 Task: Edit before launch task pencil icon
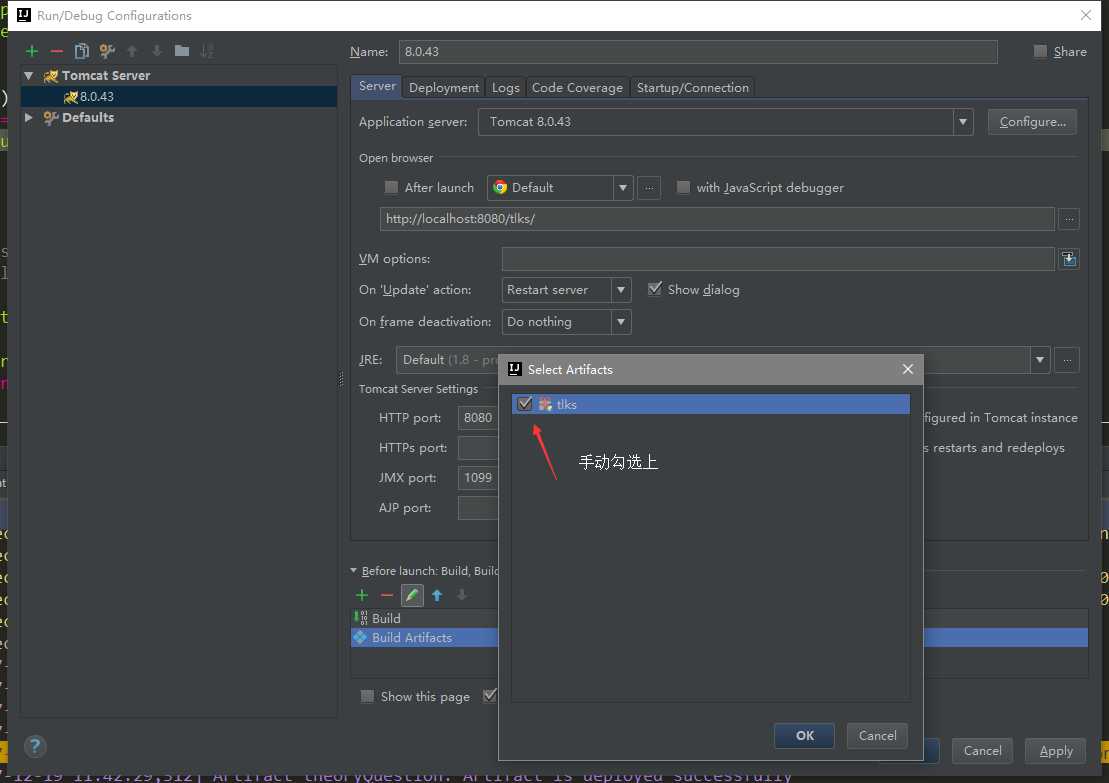pos(412,596)
